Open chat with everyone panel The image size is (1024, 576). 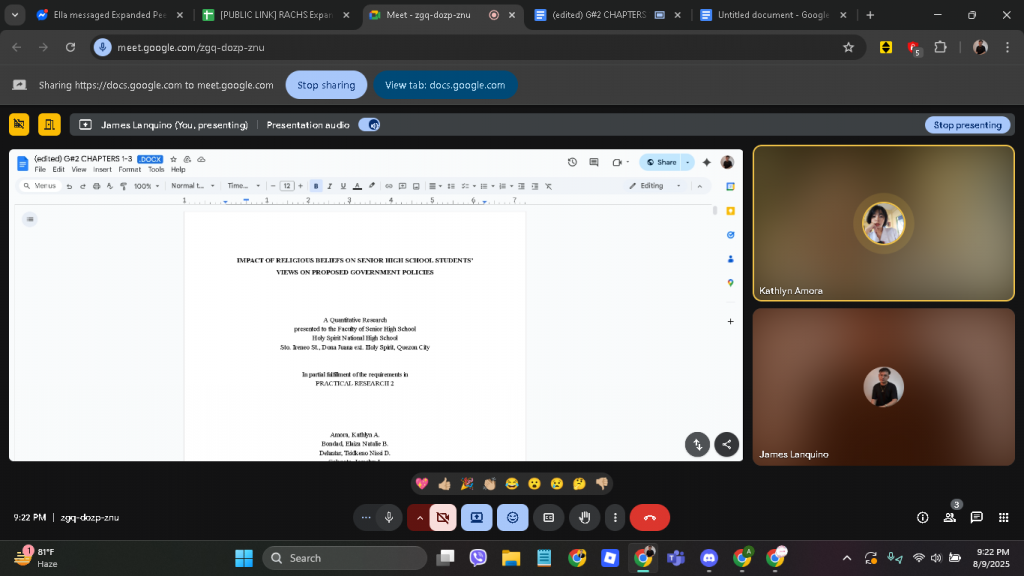click(x=976, y=517)
